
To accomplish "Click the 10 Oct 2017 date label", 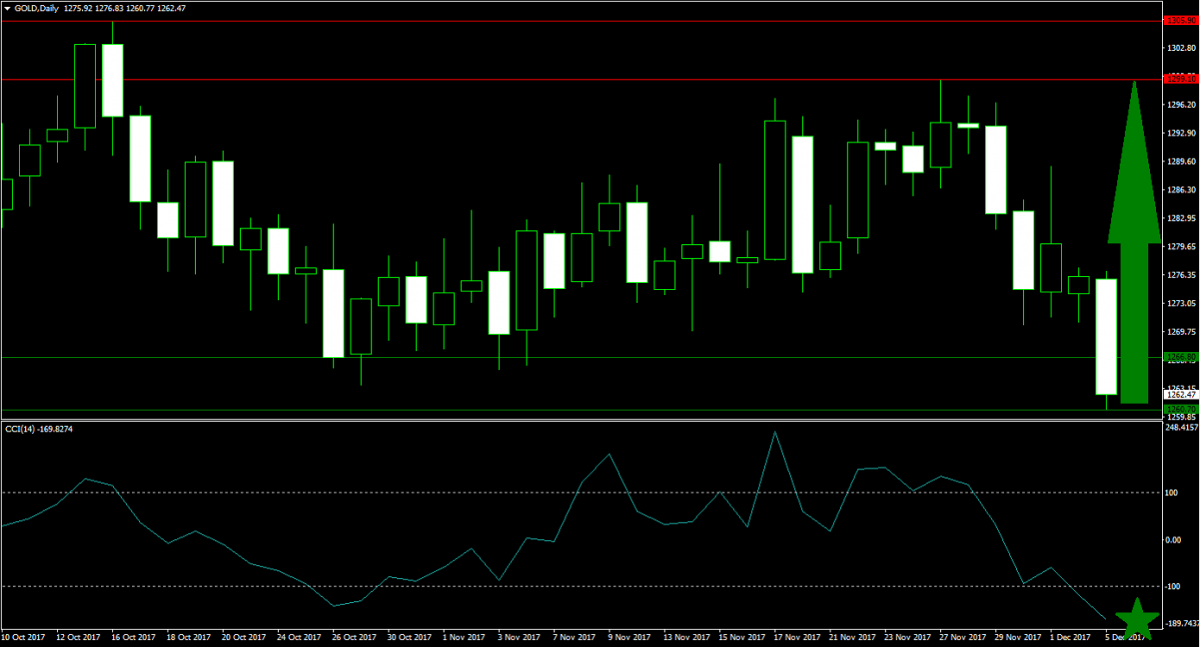I will point(25,634).
